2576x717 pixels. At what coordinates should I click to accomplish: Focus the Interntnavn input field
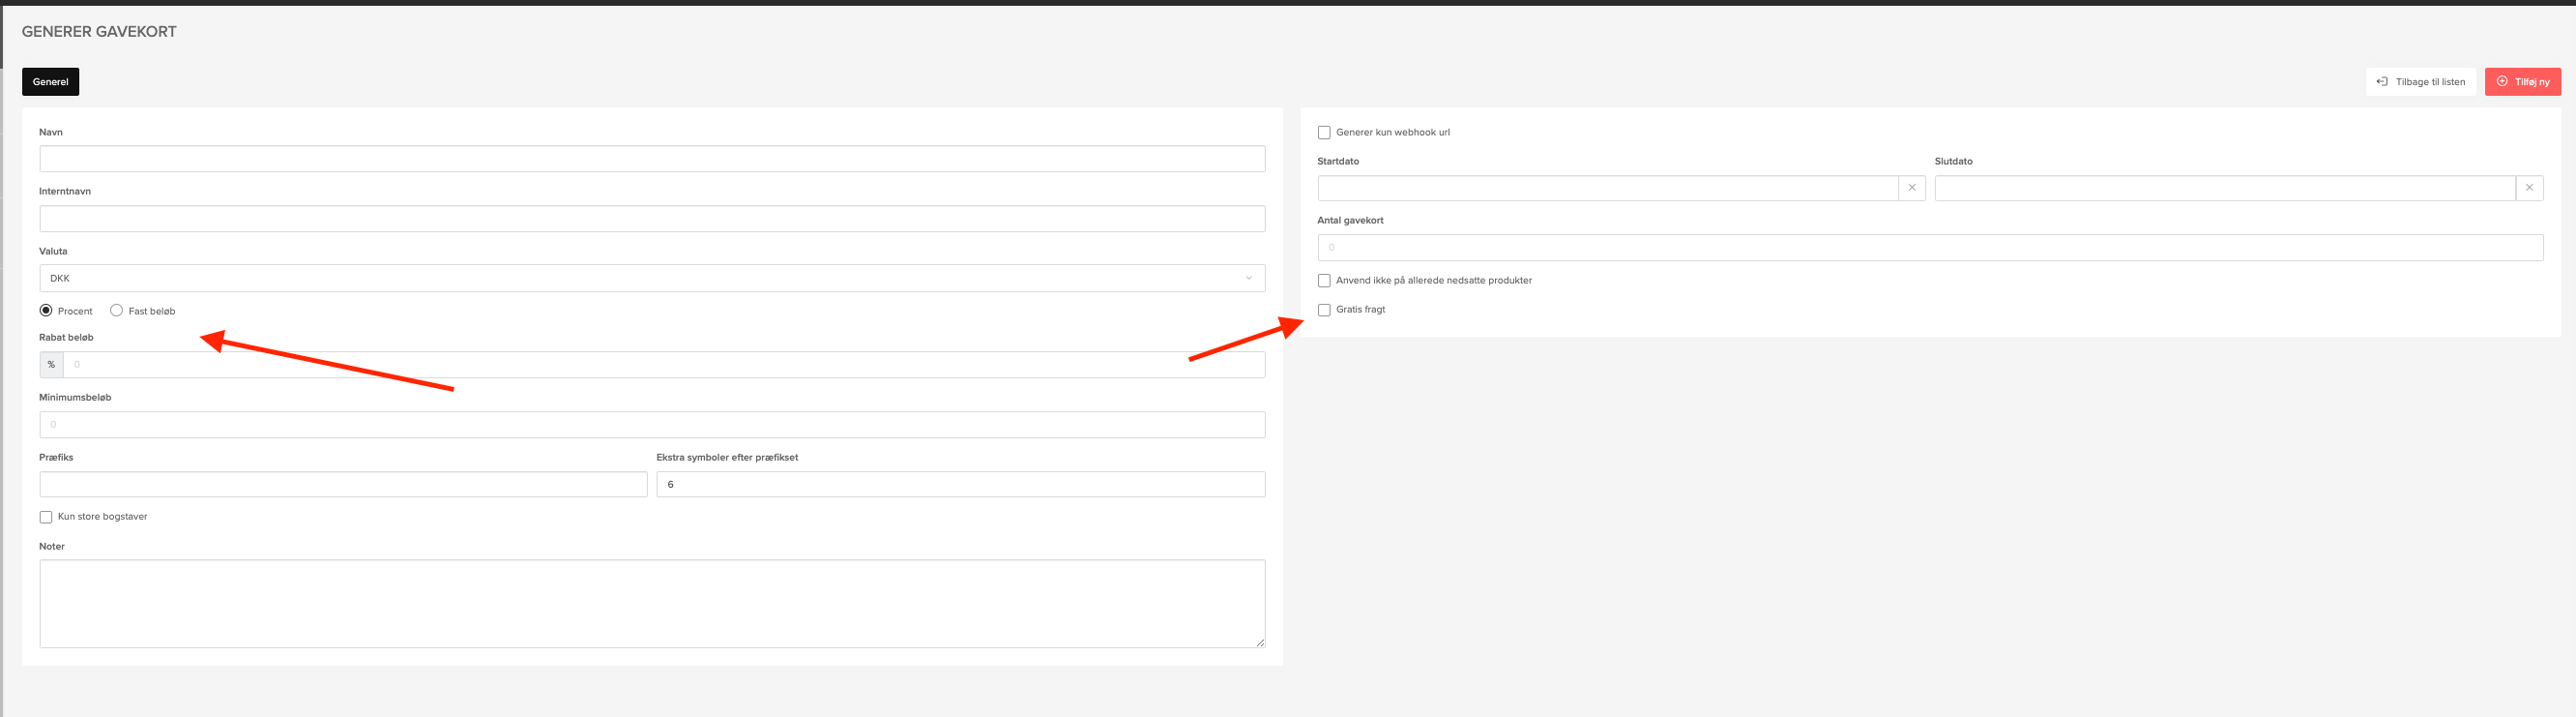click(652, 219)
